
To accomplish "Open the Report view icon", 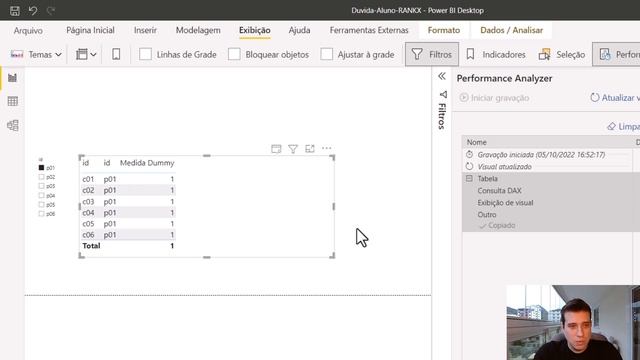I will click(13, 78).
